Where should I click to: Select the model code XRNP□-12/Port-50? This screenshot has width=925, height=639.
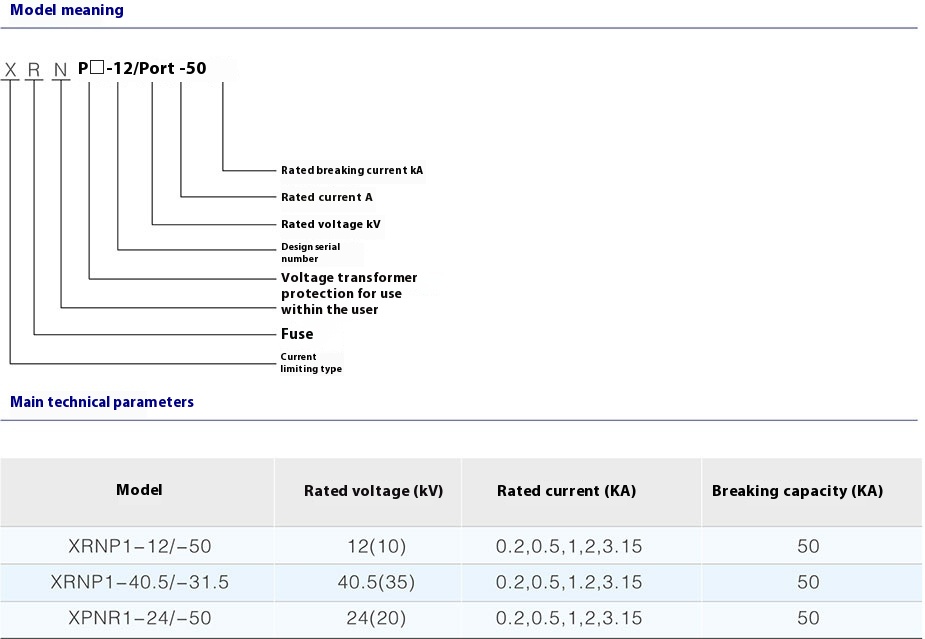point(105,69)
